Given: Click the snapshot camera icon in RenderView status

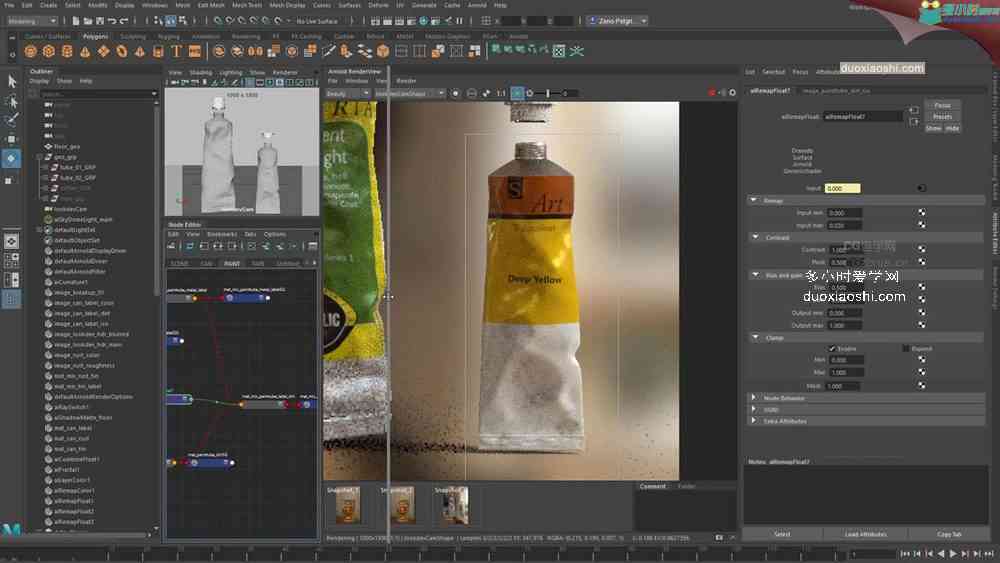Looking at the screenshot, I should pos(719,538).
